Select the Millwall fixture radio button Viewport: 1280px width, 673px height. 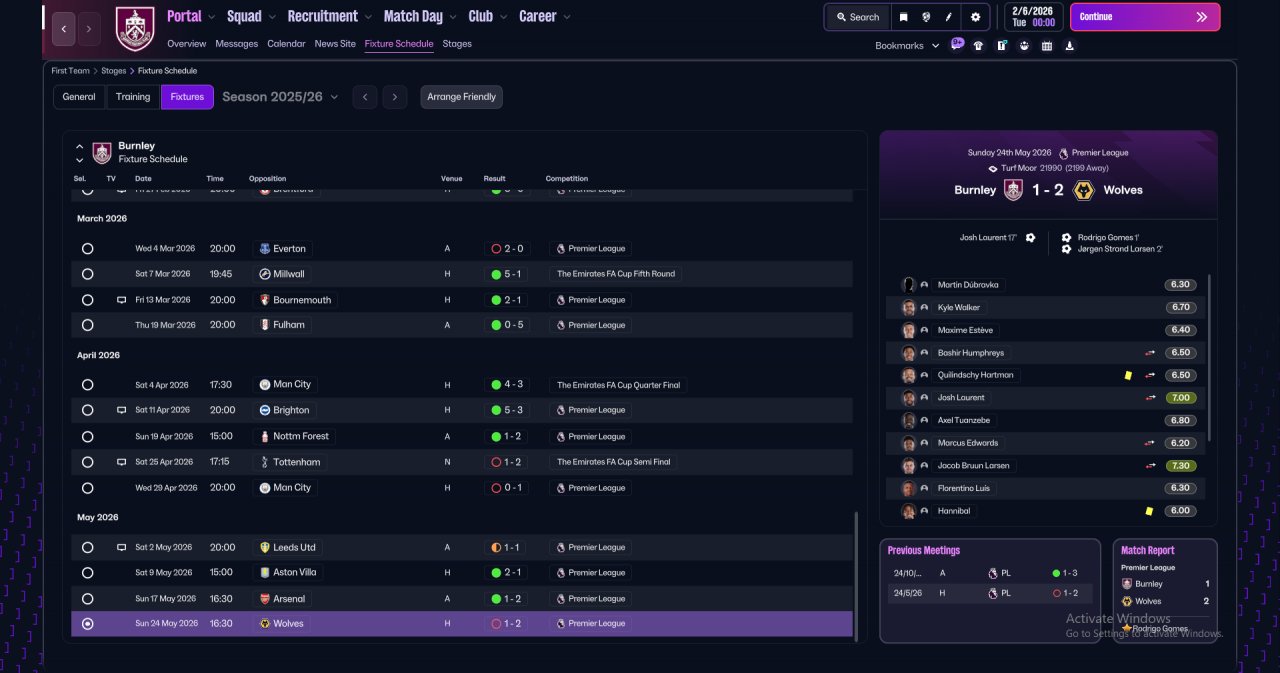[x=88, y=274]
